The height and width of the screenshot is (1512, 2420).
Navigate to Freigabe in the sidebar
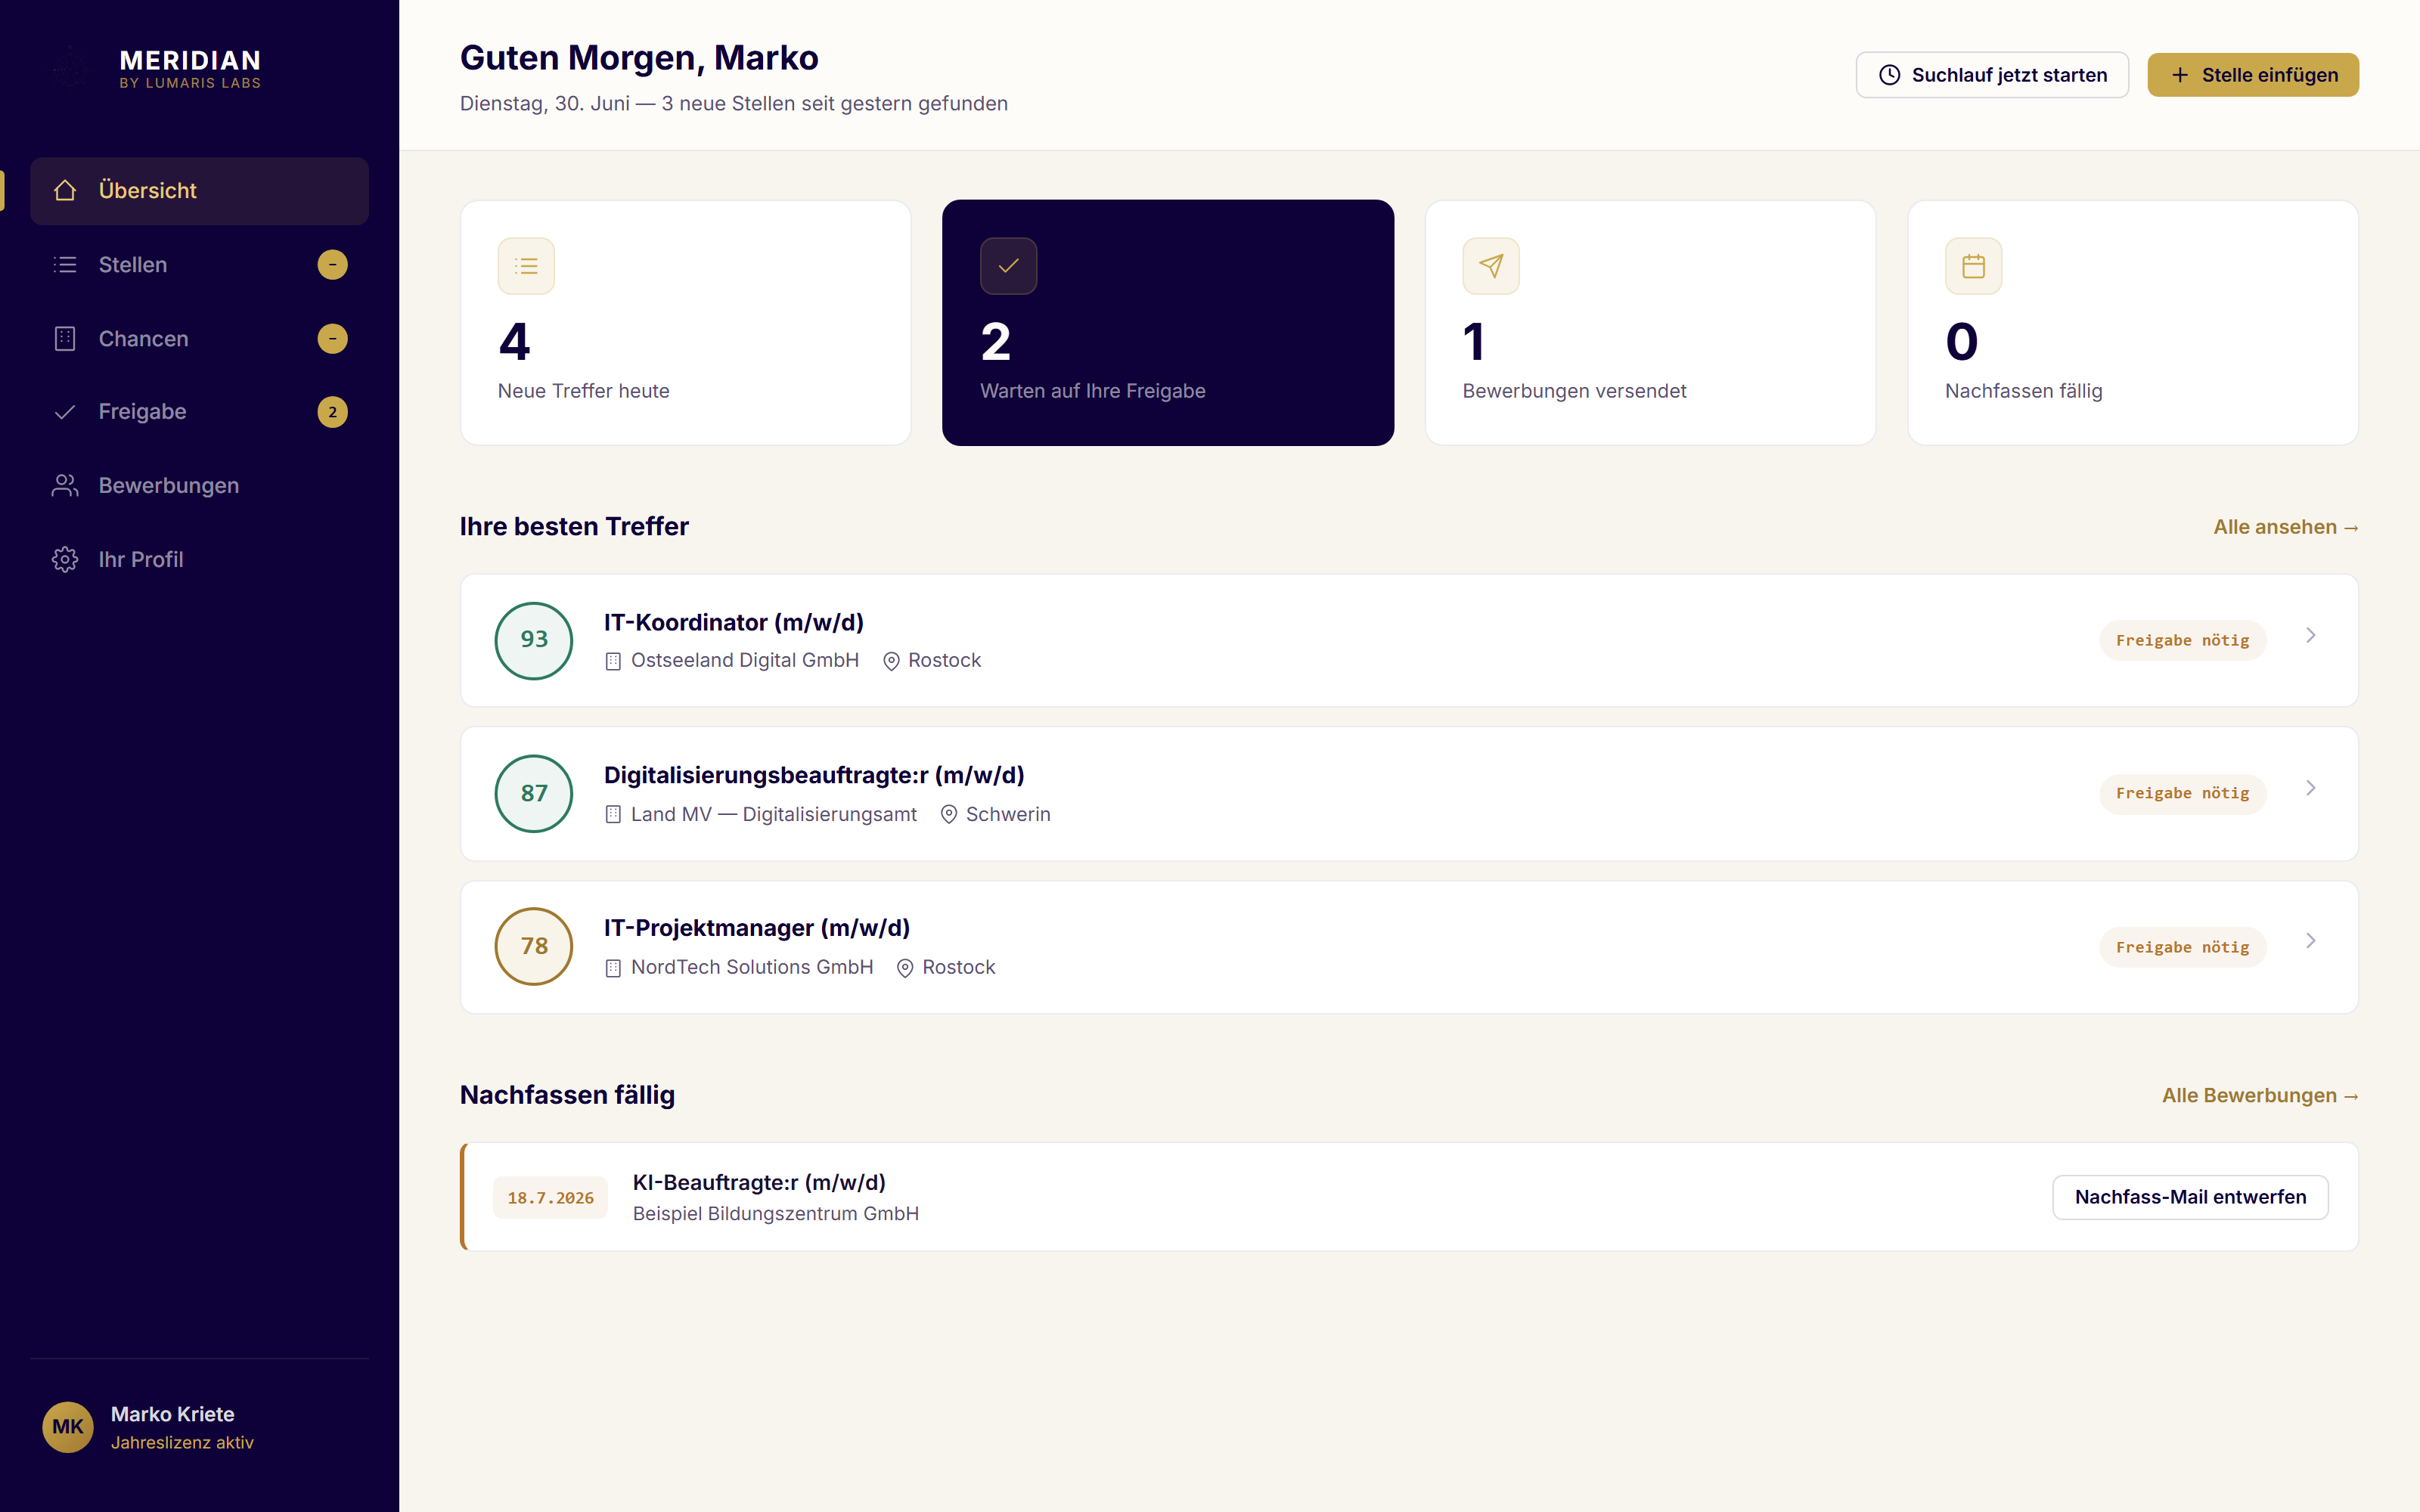coord(199,412)
